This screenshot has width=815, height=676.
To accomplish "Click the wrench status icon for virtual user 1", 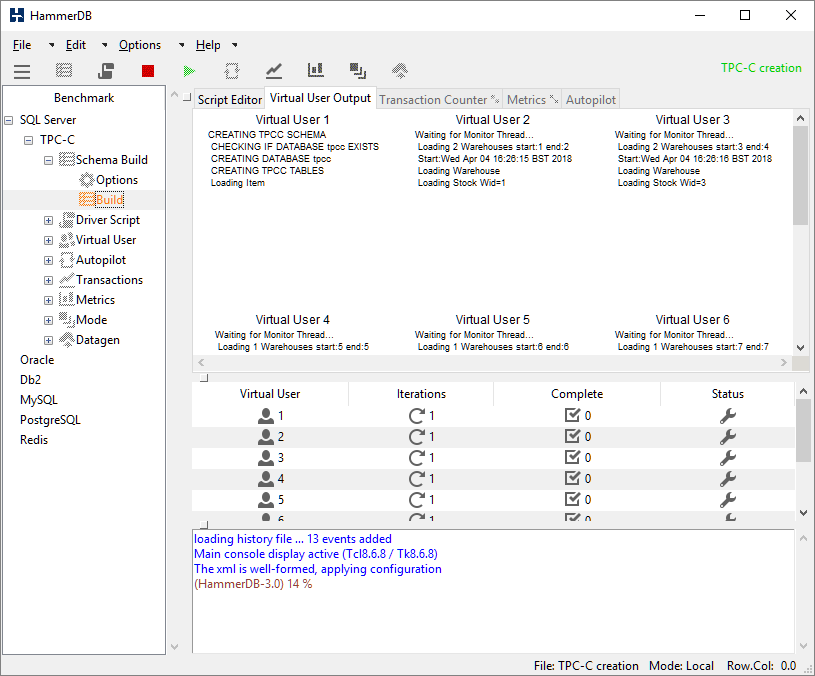I will pyautogui.click(x=727, y=416).
